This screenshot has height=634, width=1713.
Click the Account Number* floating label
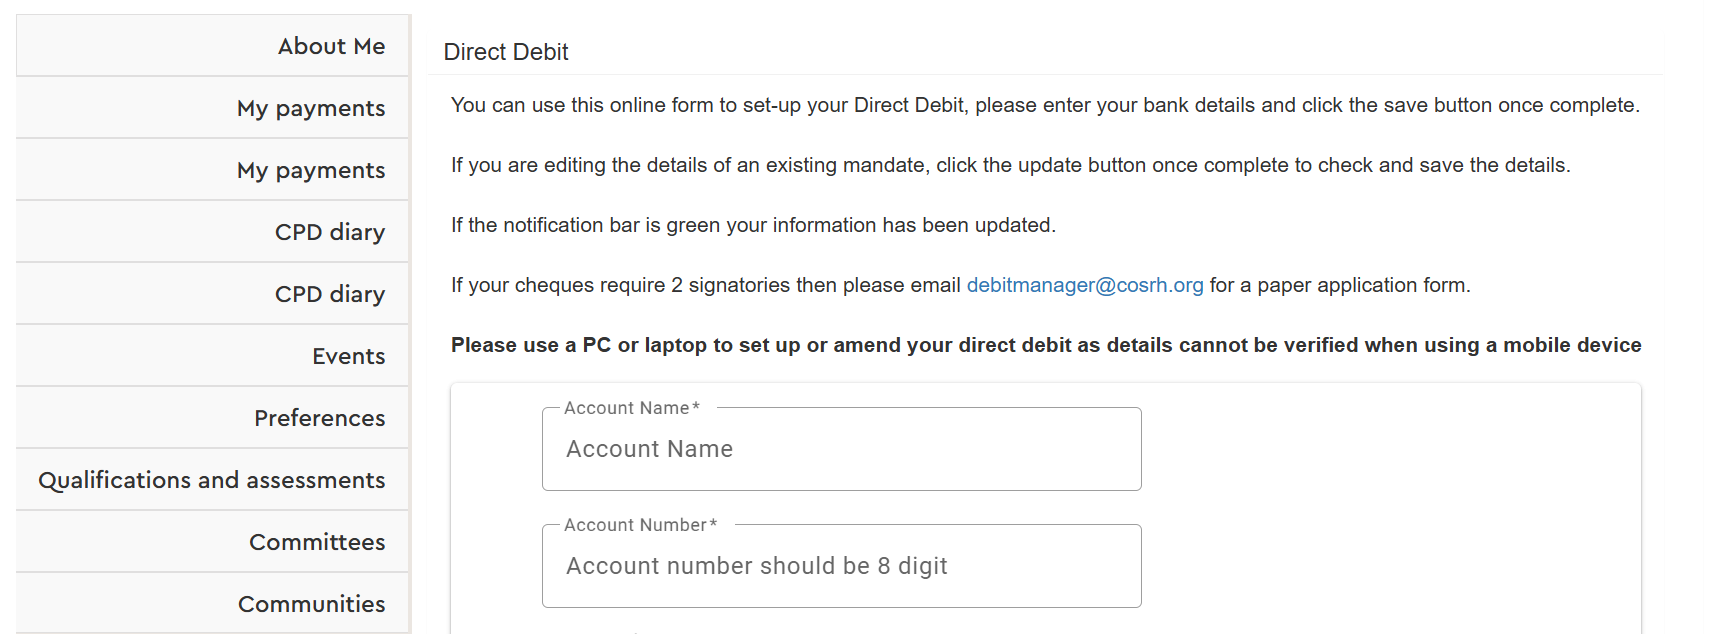pos(640,525)
